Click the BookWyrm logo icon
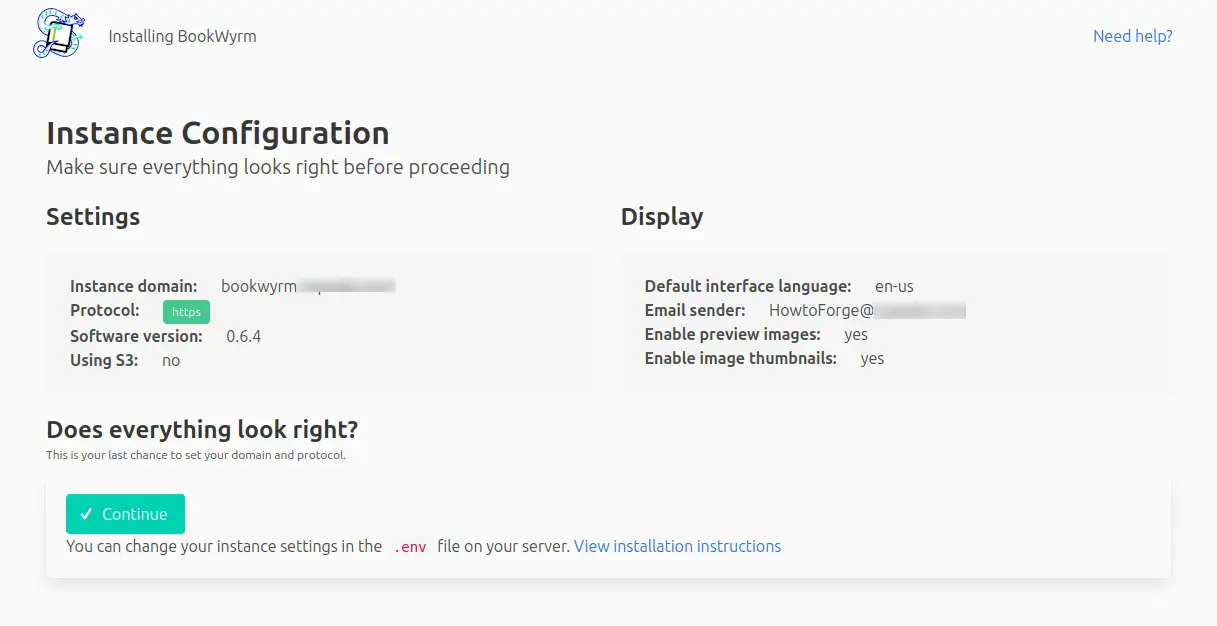1217x626 pixels. (x=59, y=34)
